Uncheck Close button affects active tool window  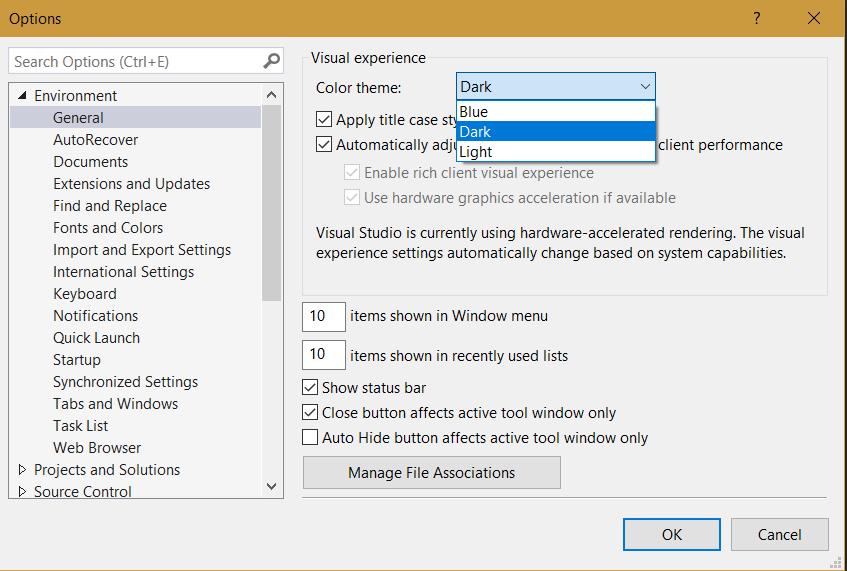(310, 412)
